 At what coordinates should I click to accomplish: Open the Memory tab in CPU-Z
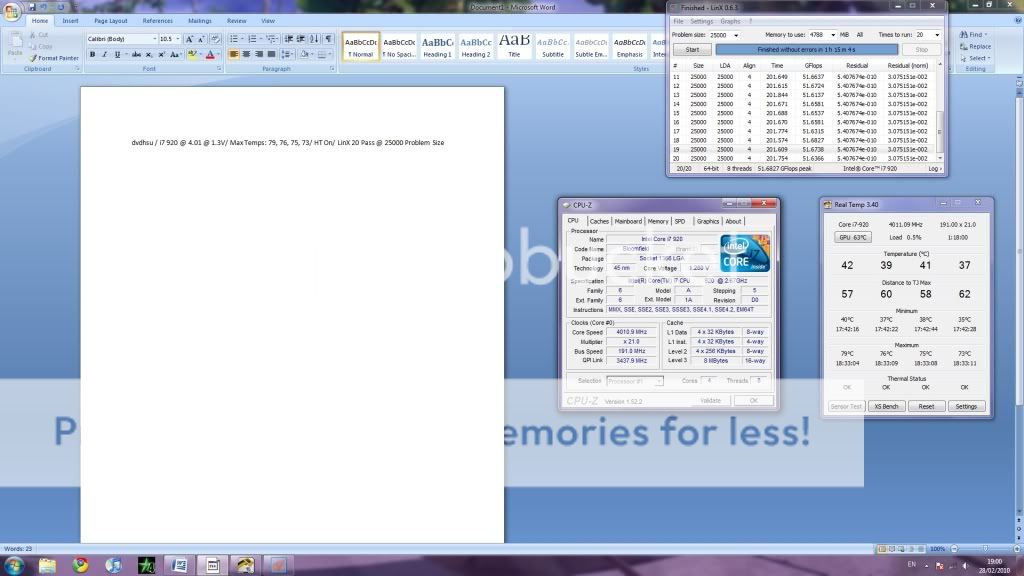point(658,221)
